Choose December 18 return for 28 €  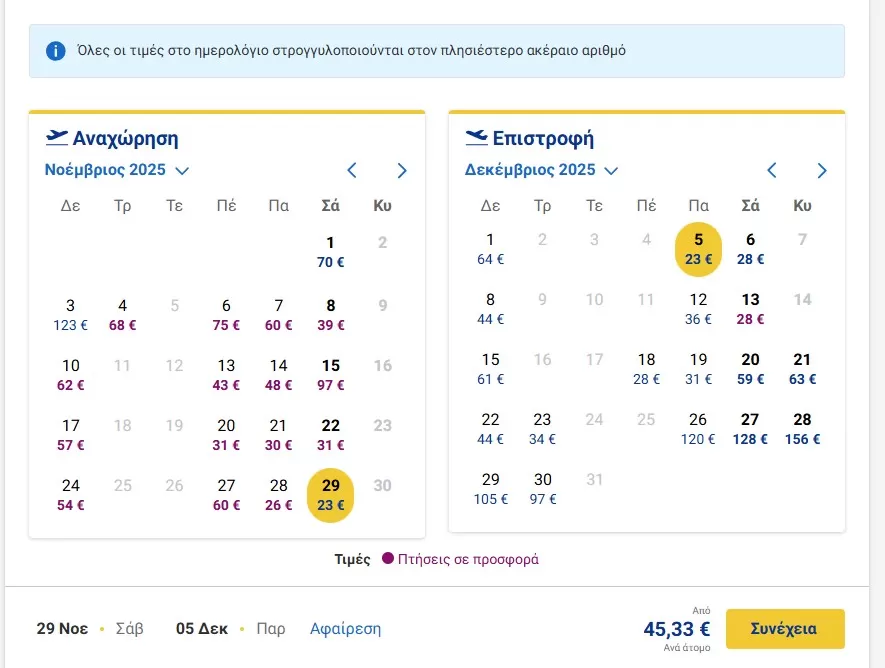(647, 368)
